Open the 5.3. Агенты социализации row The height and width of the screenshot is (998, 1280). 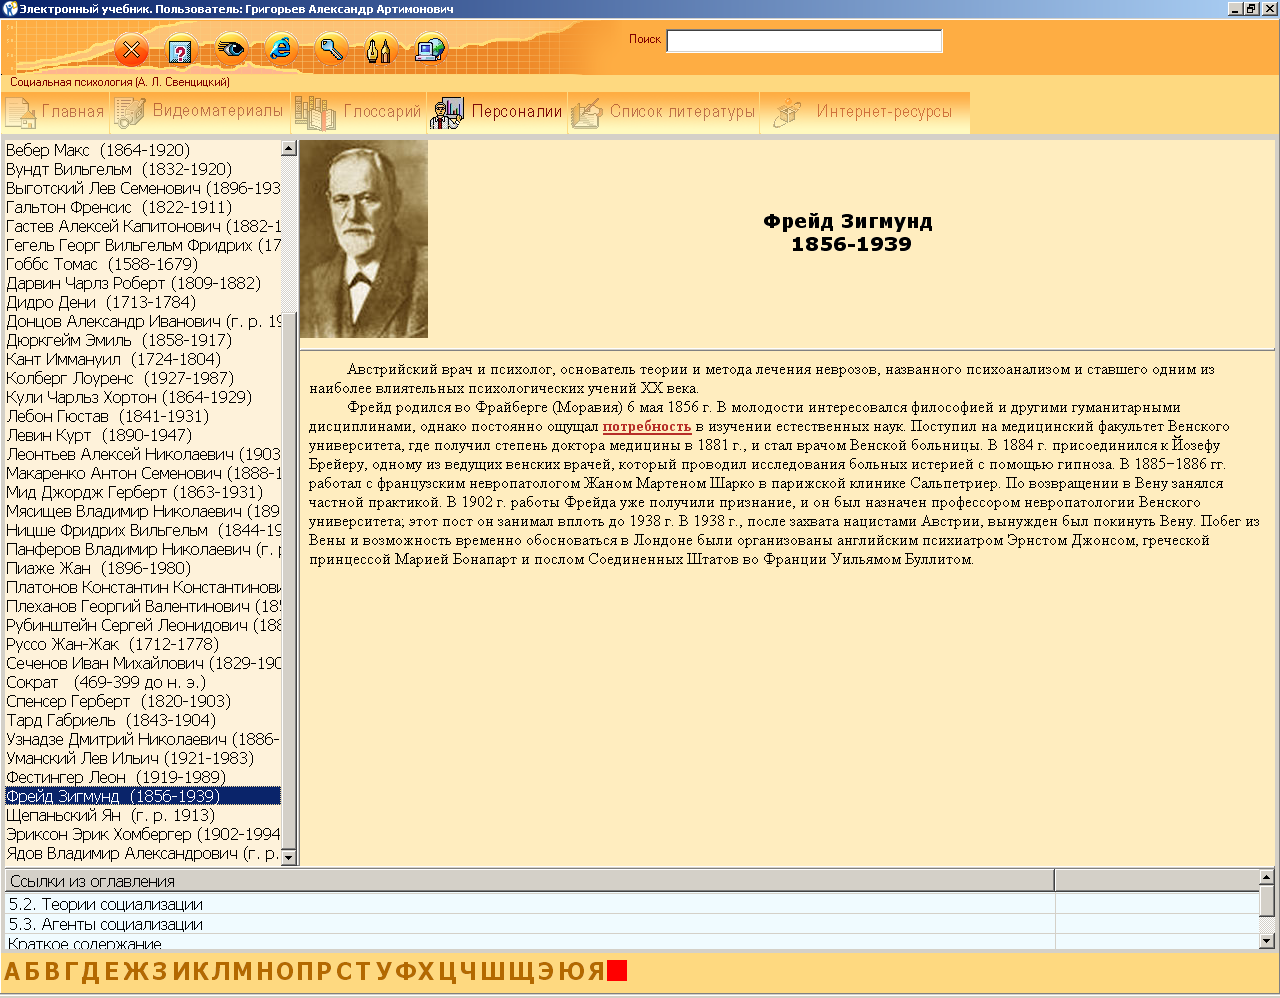[530, 924]
